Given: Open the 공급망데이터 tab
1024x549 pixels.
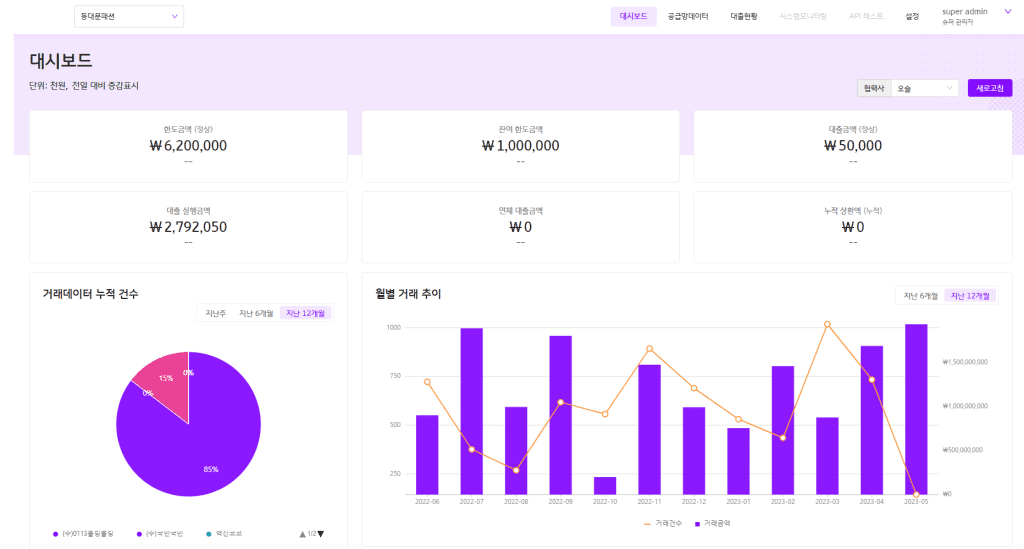Looking at the screenshot, I should pyautogui.click(x=688, y=16).
